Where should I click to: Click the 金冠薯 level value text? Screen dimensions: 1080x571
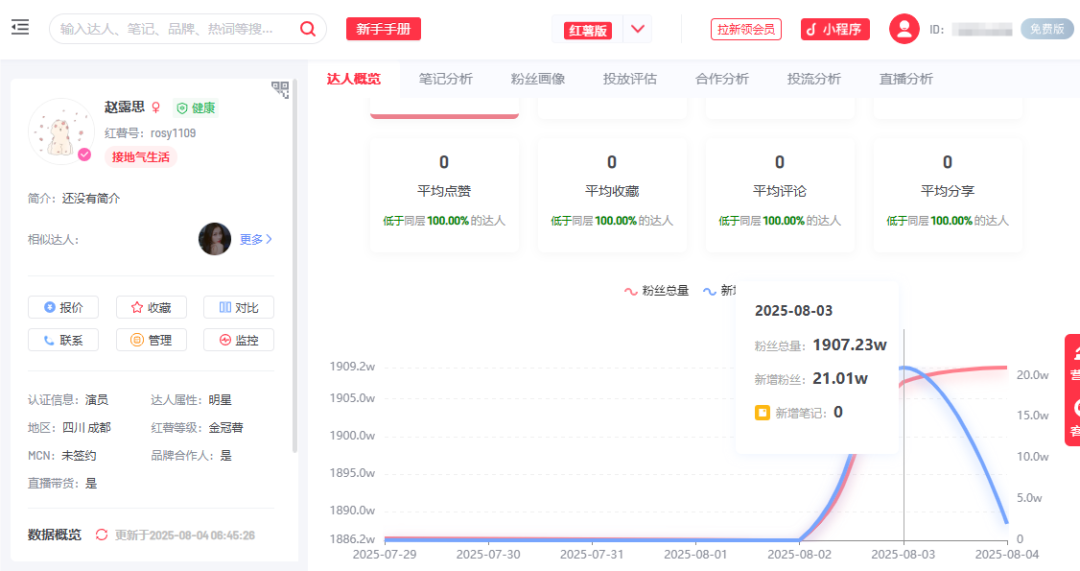226,427
